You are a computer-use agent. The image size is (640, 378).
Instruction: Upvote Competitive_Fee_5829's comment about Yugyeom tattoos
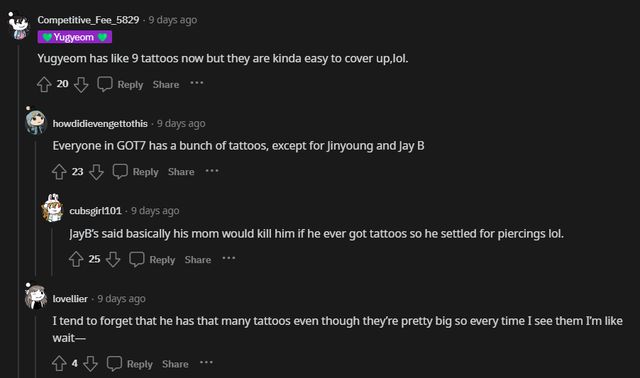[44, 84]
